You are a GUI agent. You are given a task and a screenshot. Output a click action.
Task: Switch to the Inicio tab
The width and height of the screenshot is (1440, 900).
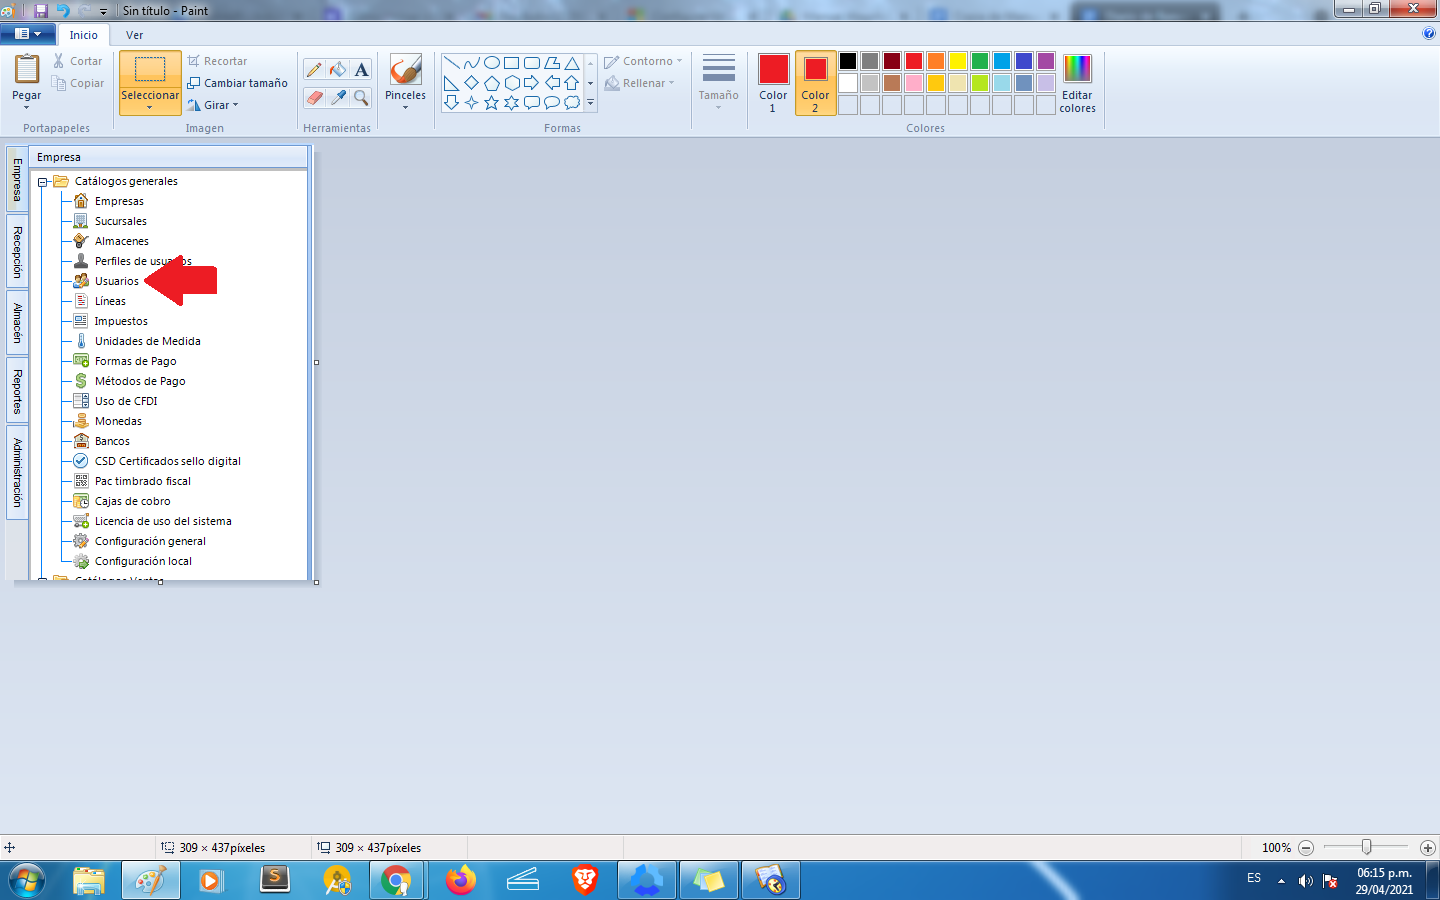click(84, 35)
